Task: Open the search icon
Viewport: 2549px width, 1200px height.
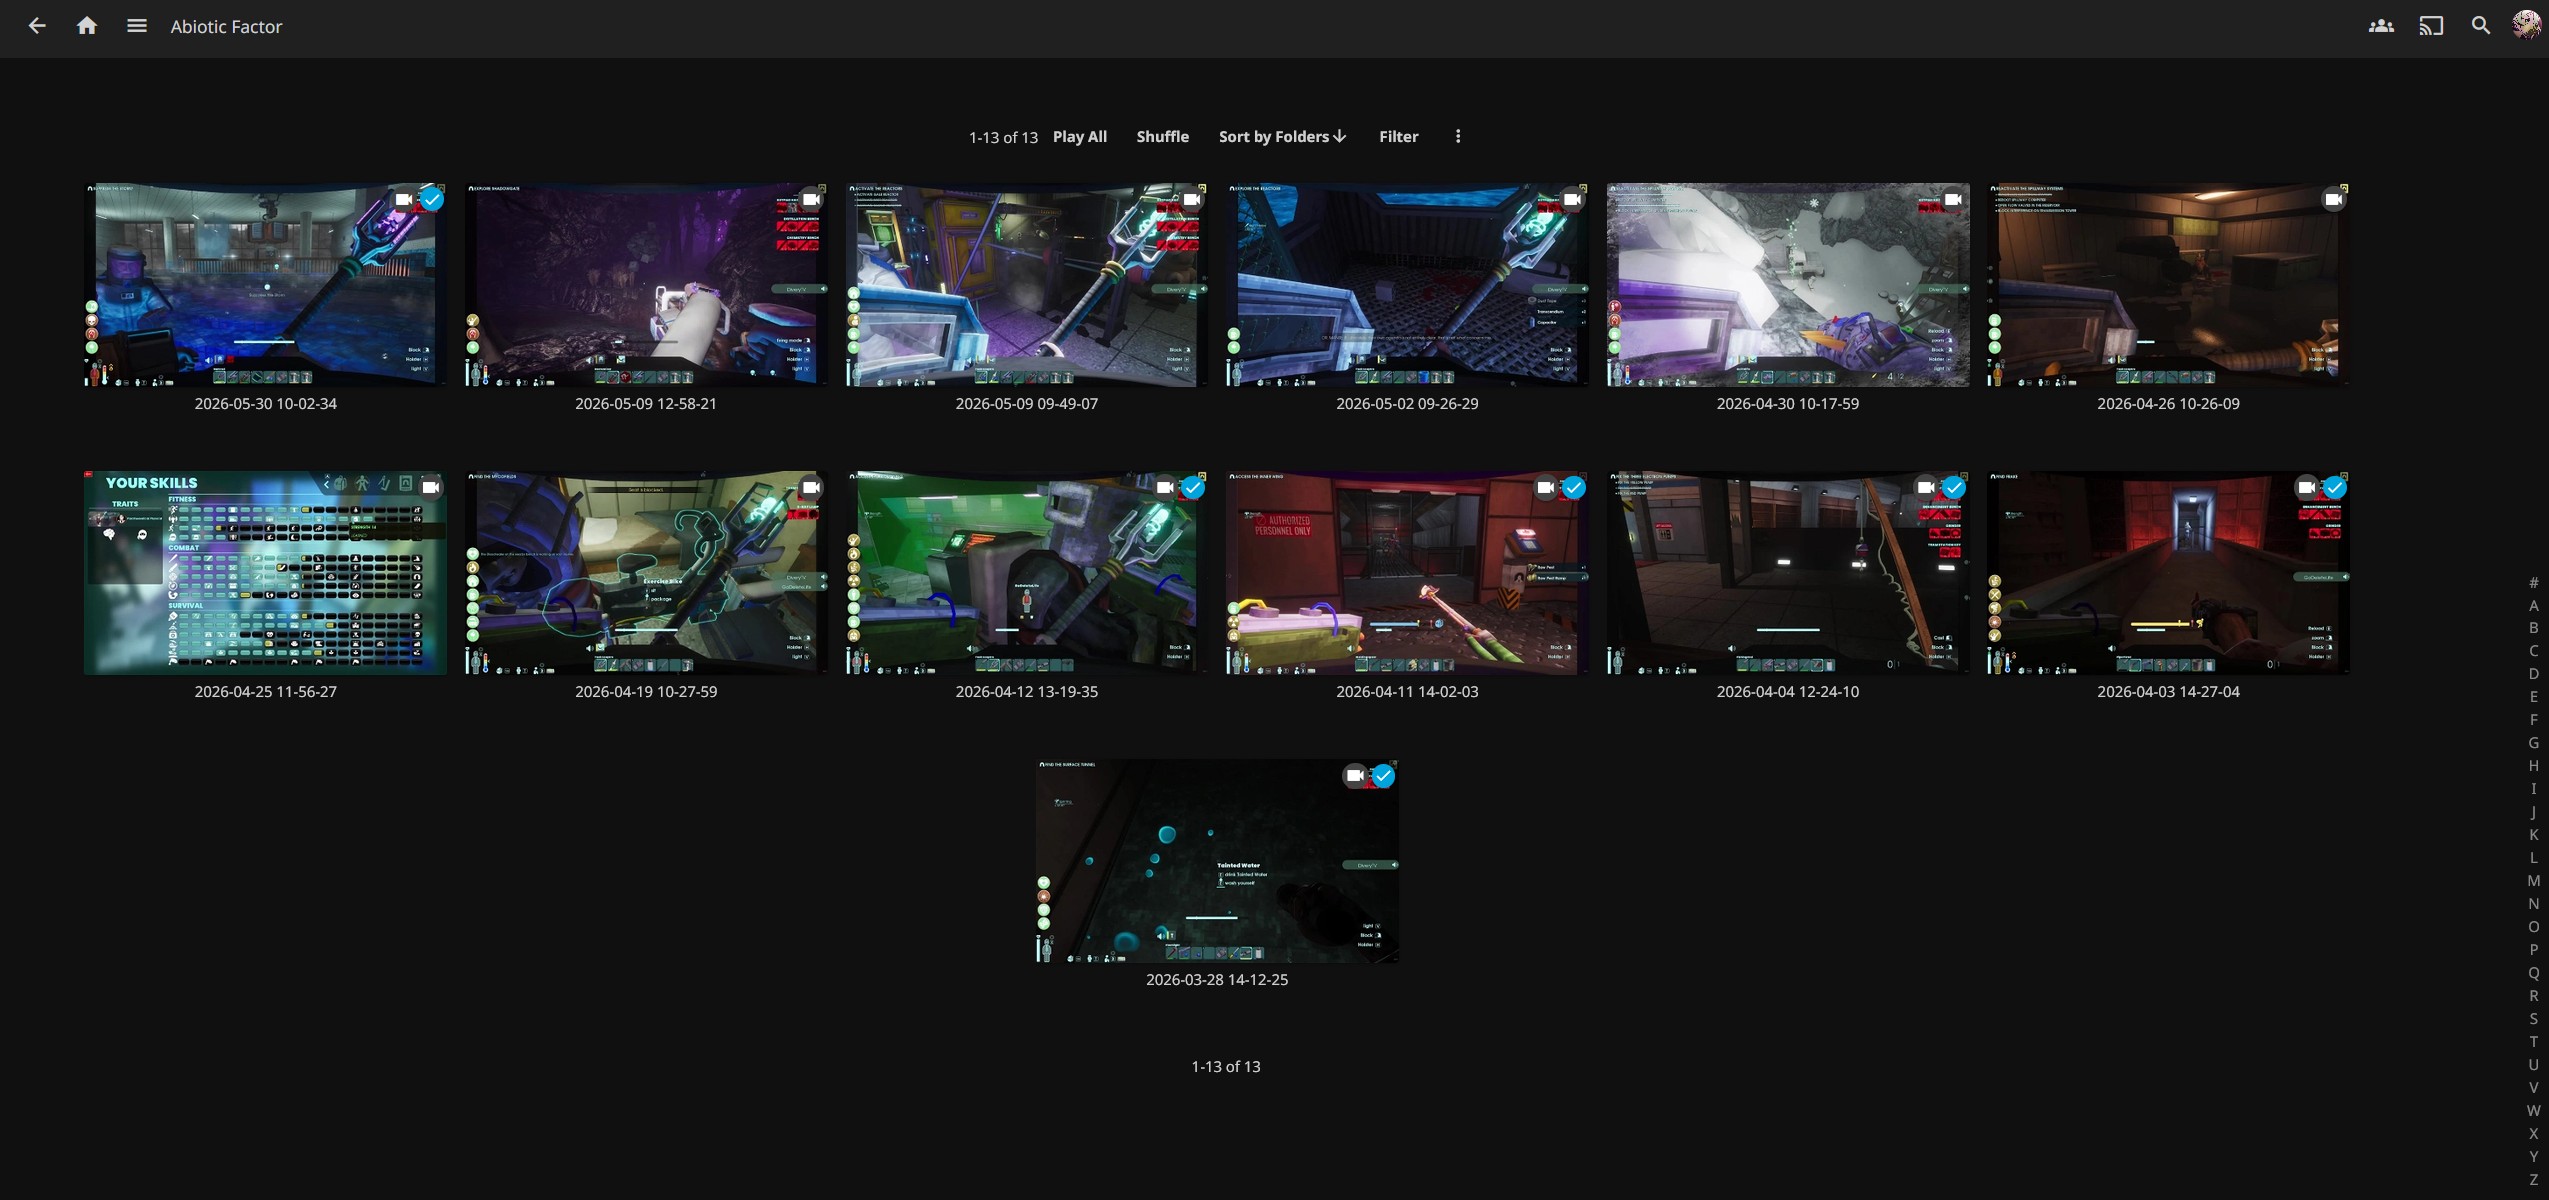Action: pos(2481,26)
